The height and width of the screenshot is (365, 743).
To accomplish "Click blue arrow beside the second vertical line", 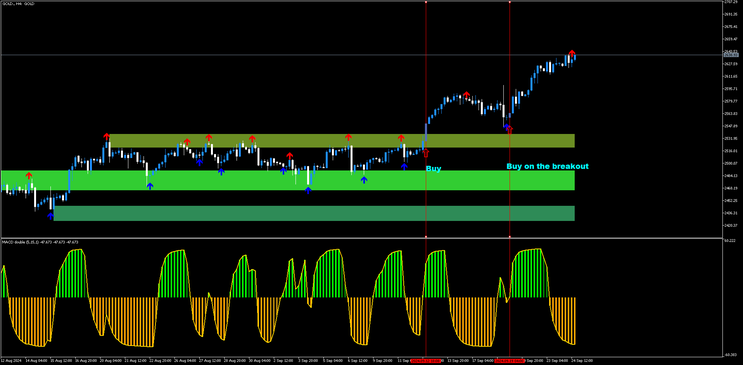I will [506, 127].
